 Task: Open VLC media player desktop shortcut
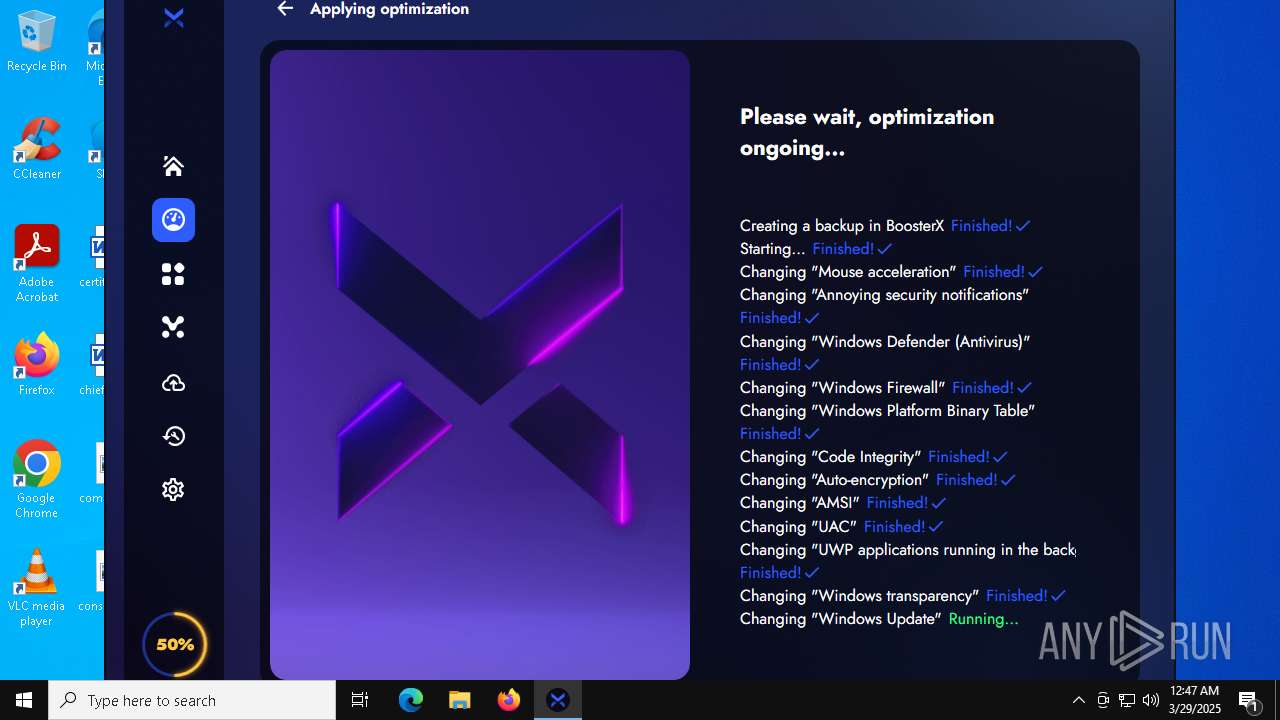click(x=37, y=589)
